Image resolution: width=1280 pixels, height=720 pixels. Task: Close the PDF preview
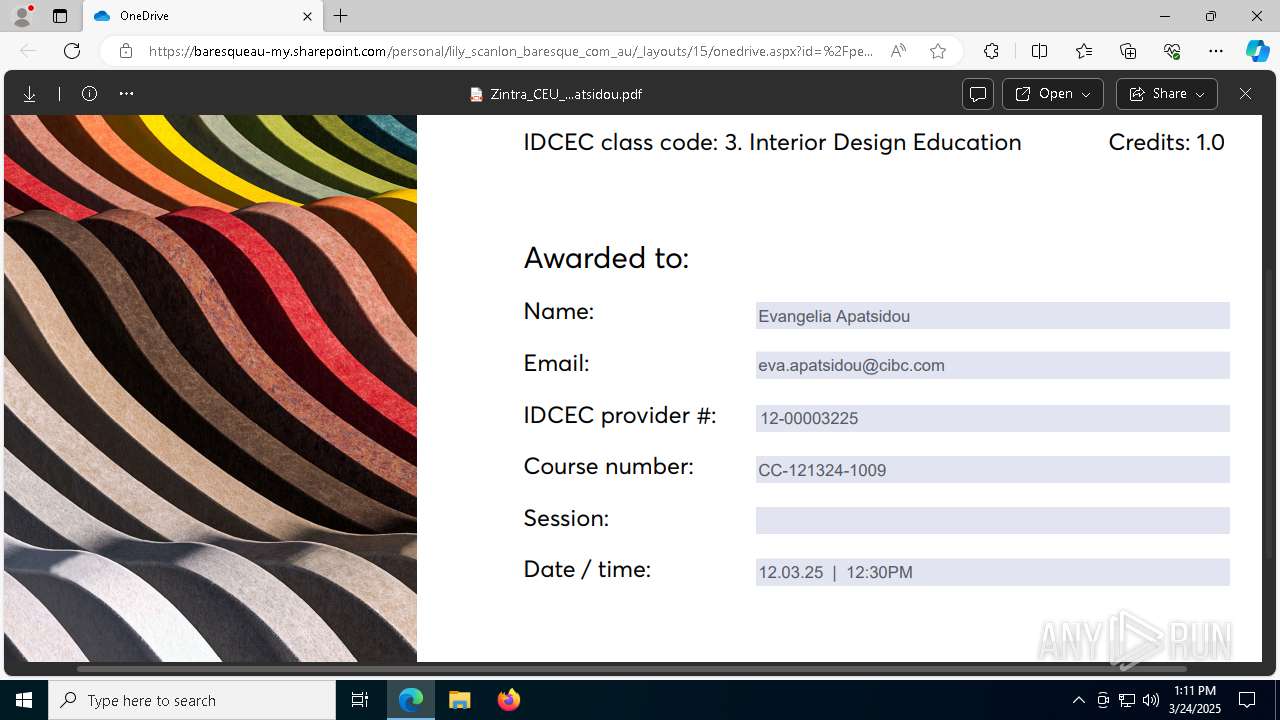[1245, 94]
